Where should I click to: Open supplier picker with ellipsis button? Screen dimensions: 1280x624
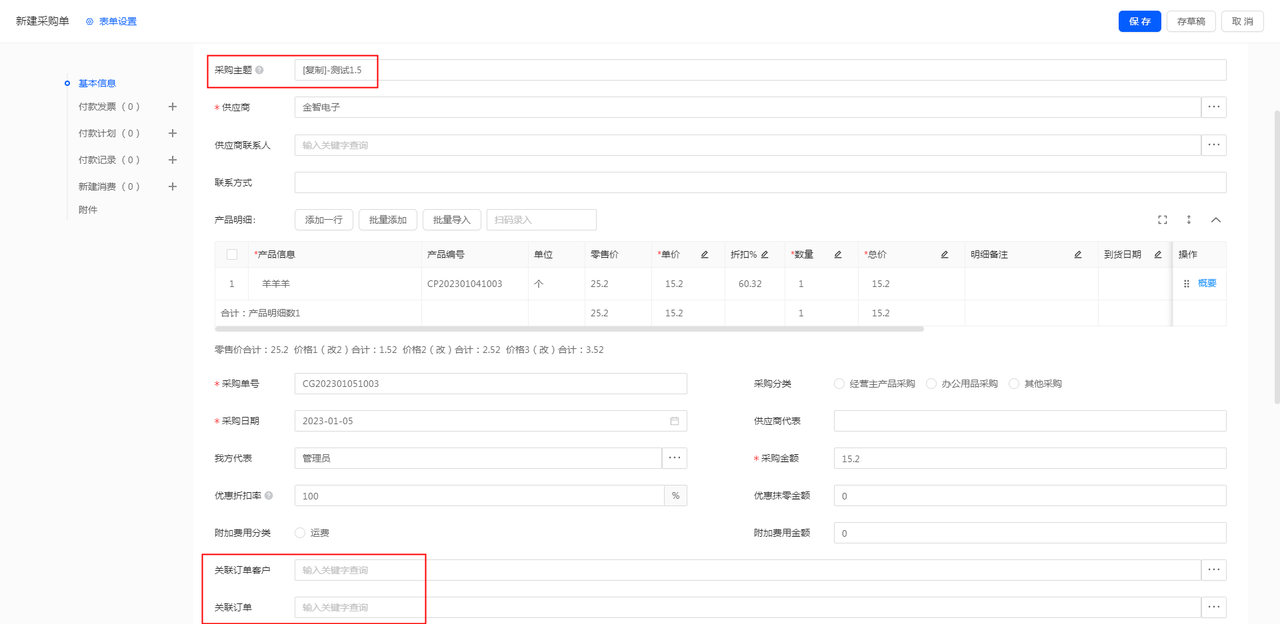pyautogui.click(x=1214, y=107)
